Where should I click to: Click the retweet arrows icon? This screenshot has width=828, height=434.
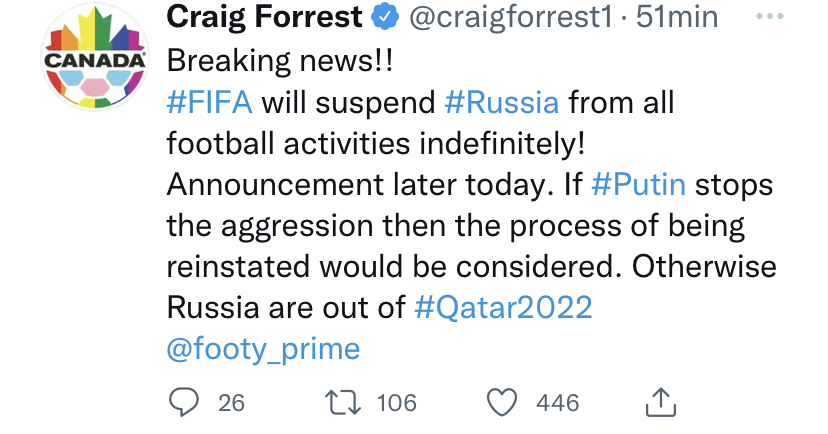point(341,402)
